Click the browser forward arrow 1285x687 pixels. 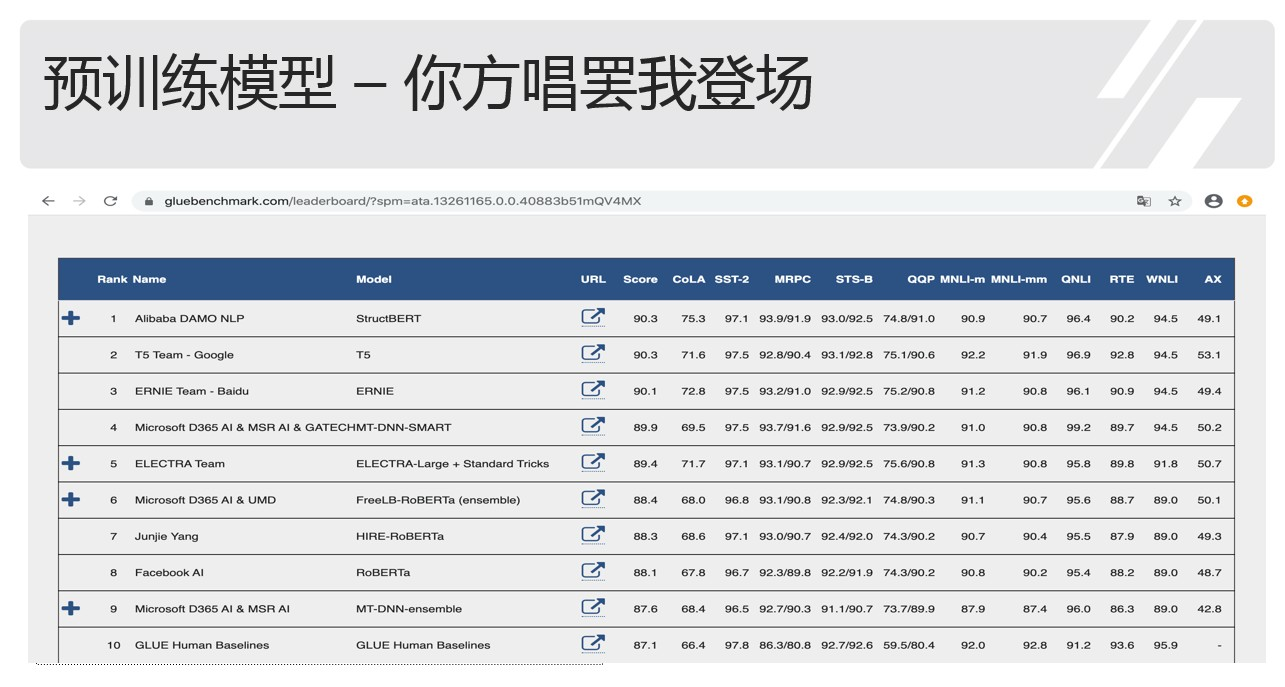(x=79, y=201)
